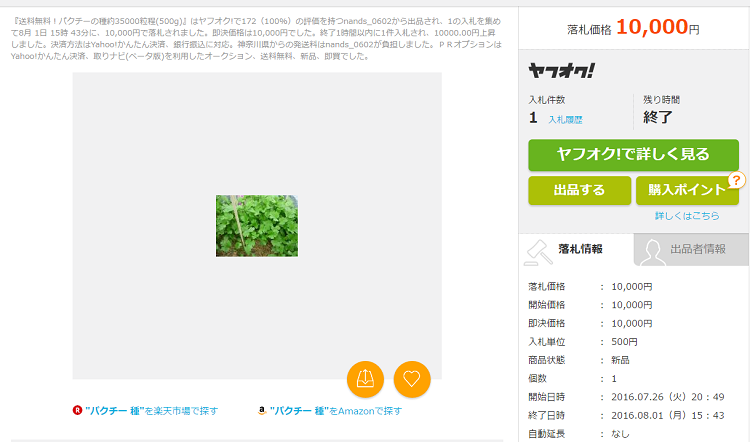
Task: Click the 自動延長 value なし
Action: pyautogui.click(x=620, y=434)
